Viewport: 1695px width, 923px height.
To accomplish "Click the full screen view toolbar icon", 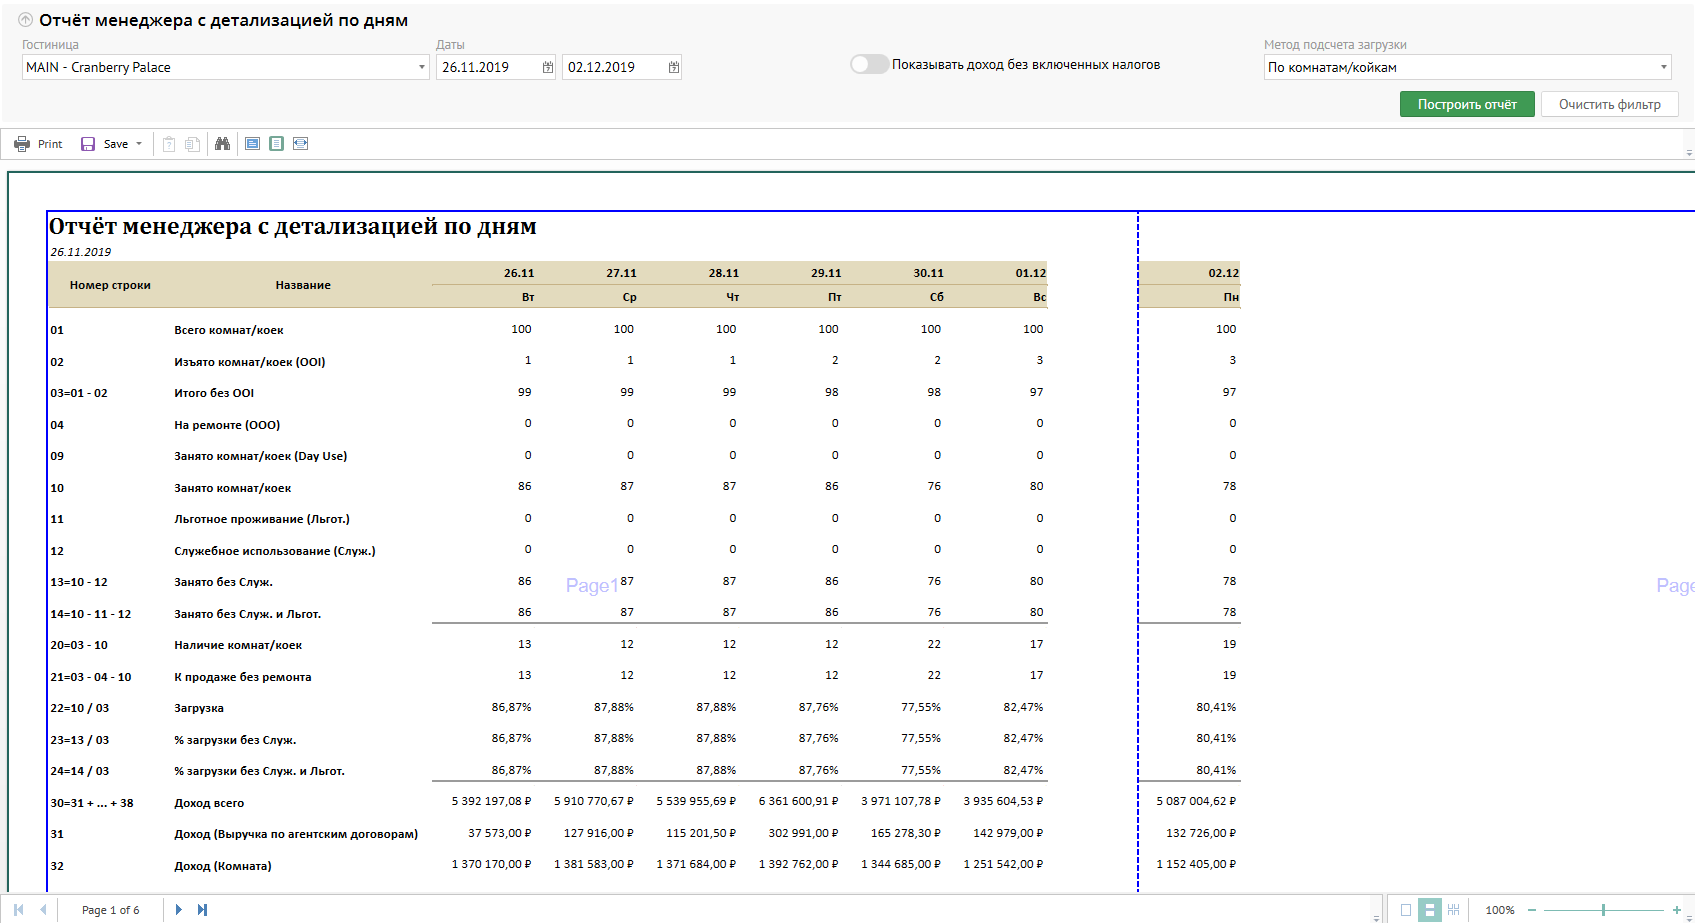I will click(252, 144).
